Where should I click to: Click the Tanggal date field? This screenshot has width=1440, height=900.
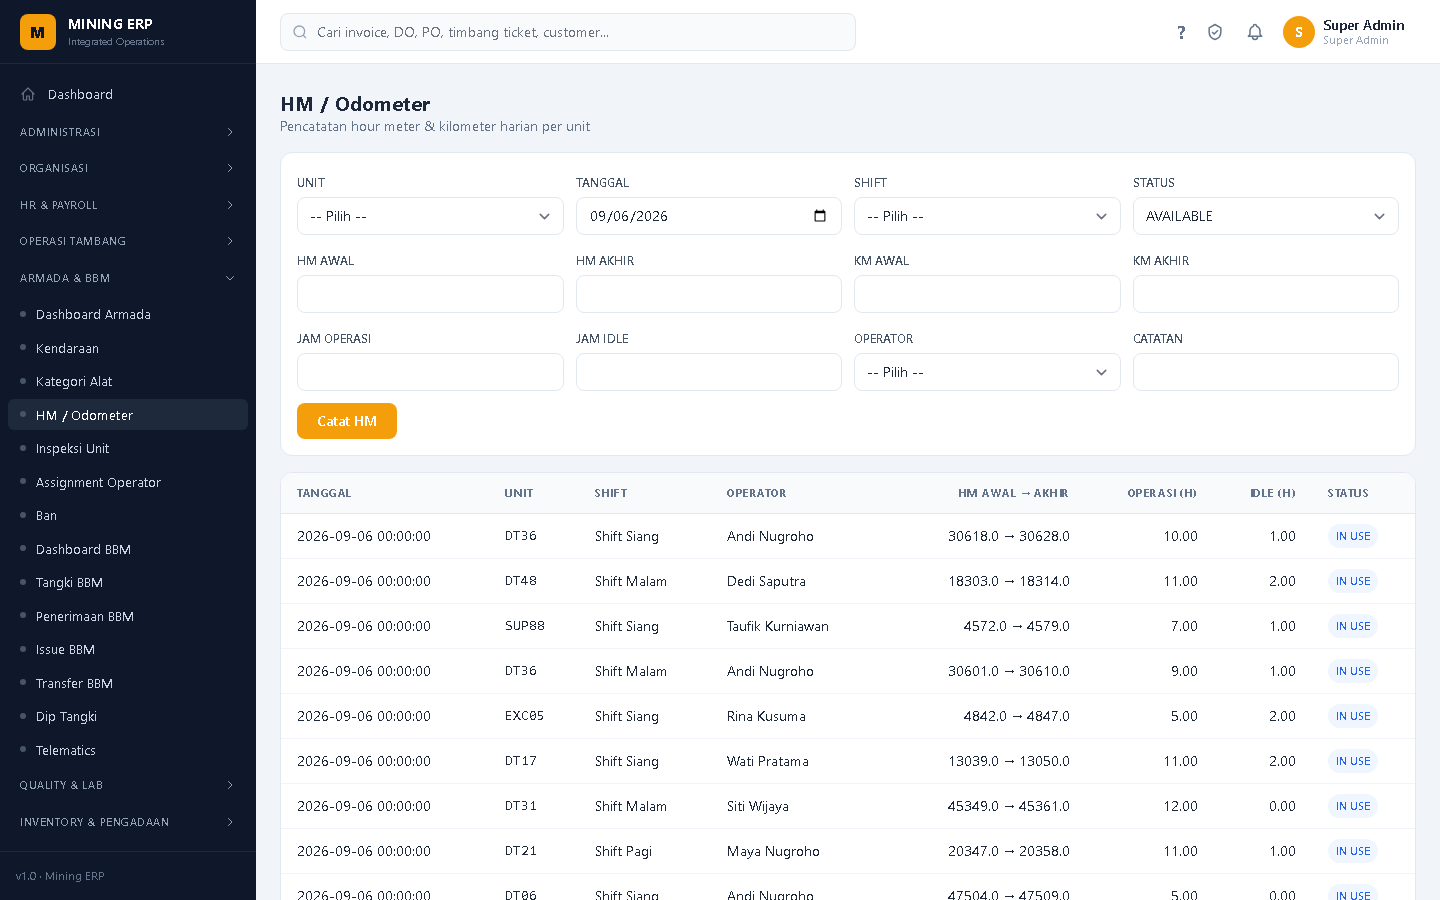point(708,216)
